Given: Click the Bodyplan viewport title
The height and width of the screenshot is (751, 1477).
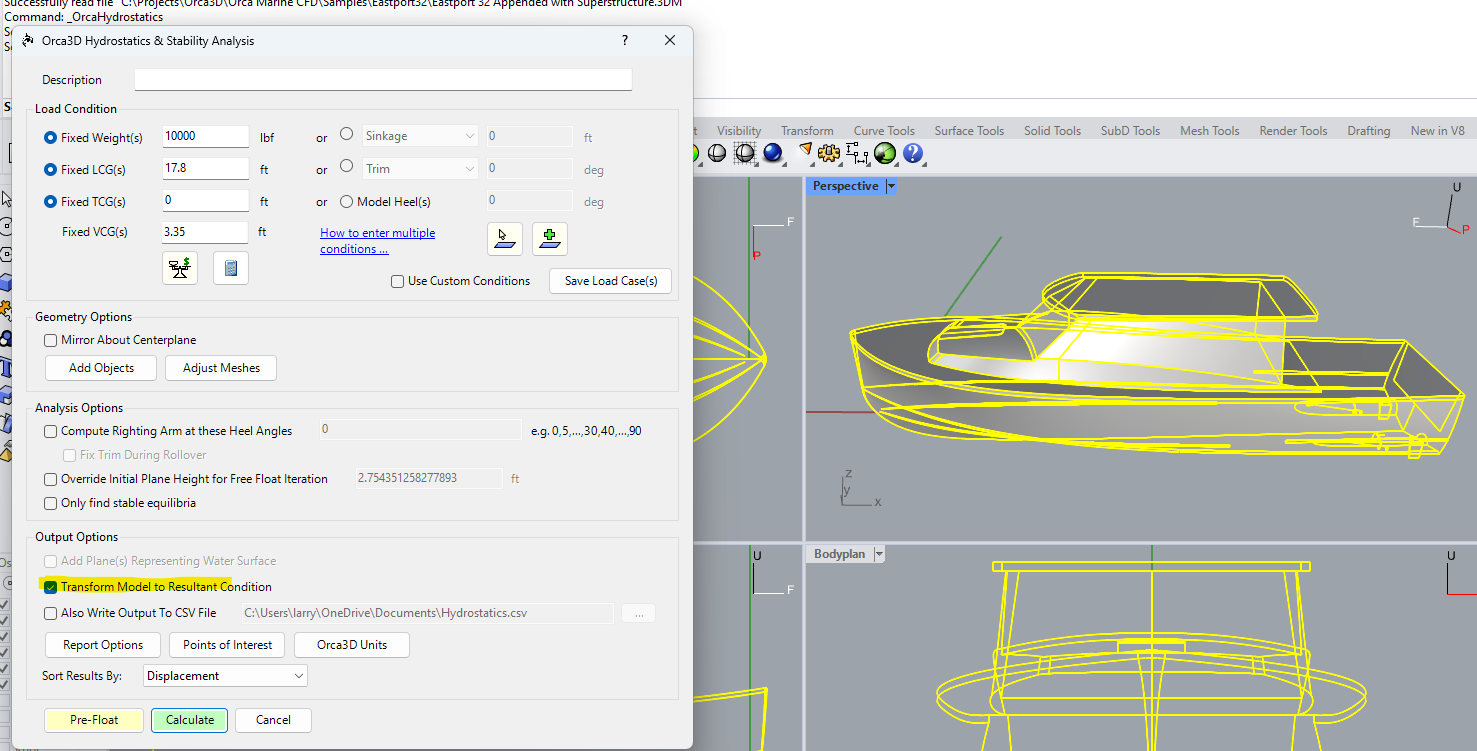Looking at the screenshot, I should tap(839, 554).
